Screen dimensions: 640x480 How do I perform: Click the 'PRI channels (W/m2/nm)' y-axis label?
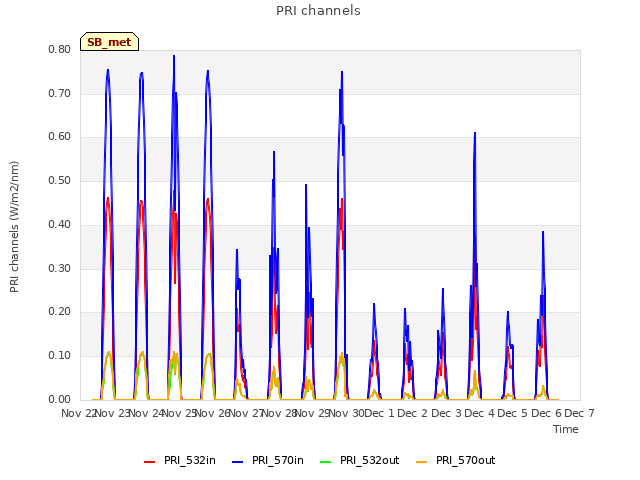coord(14,227)
